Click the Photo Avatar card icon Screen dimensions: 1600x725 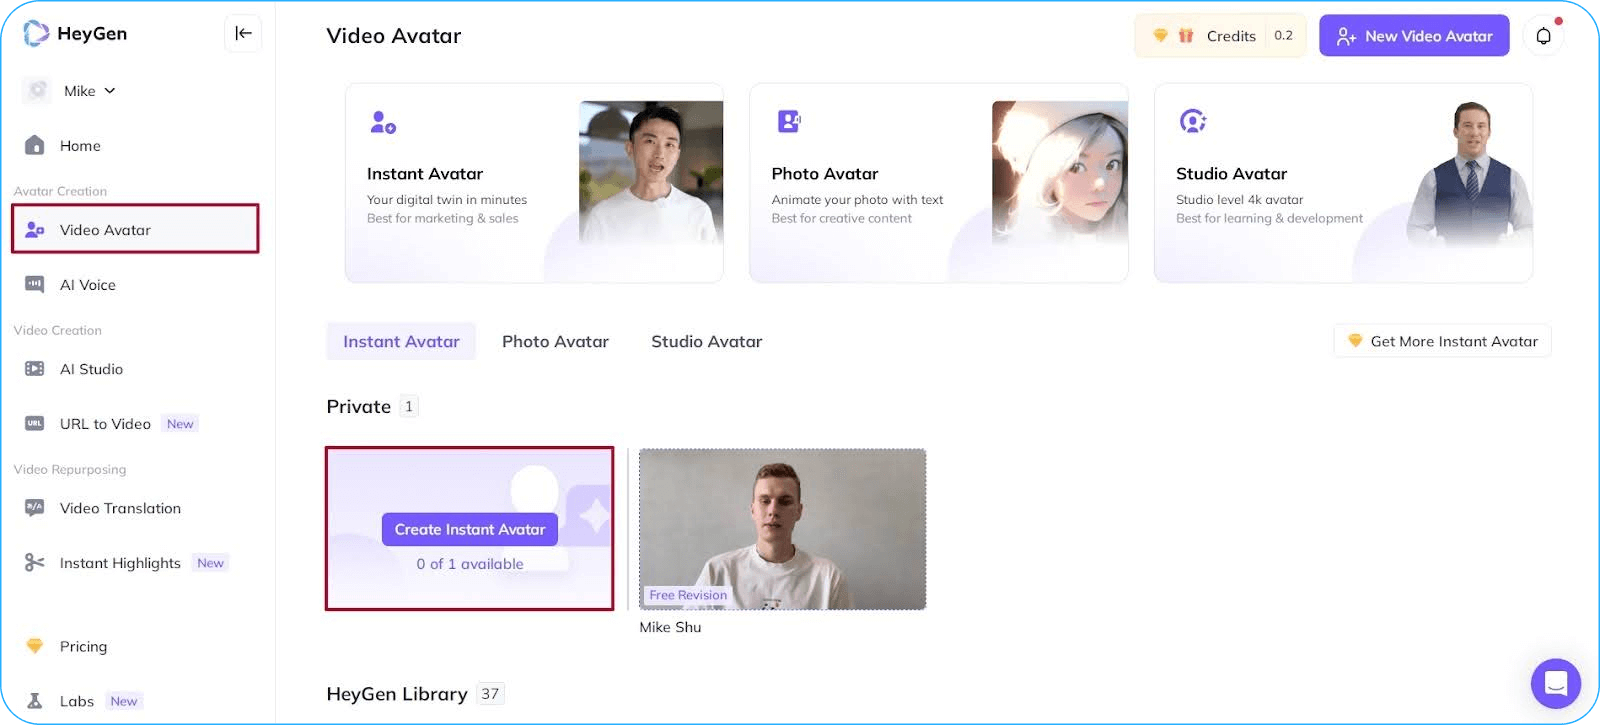pos(789,122)
